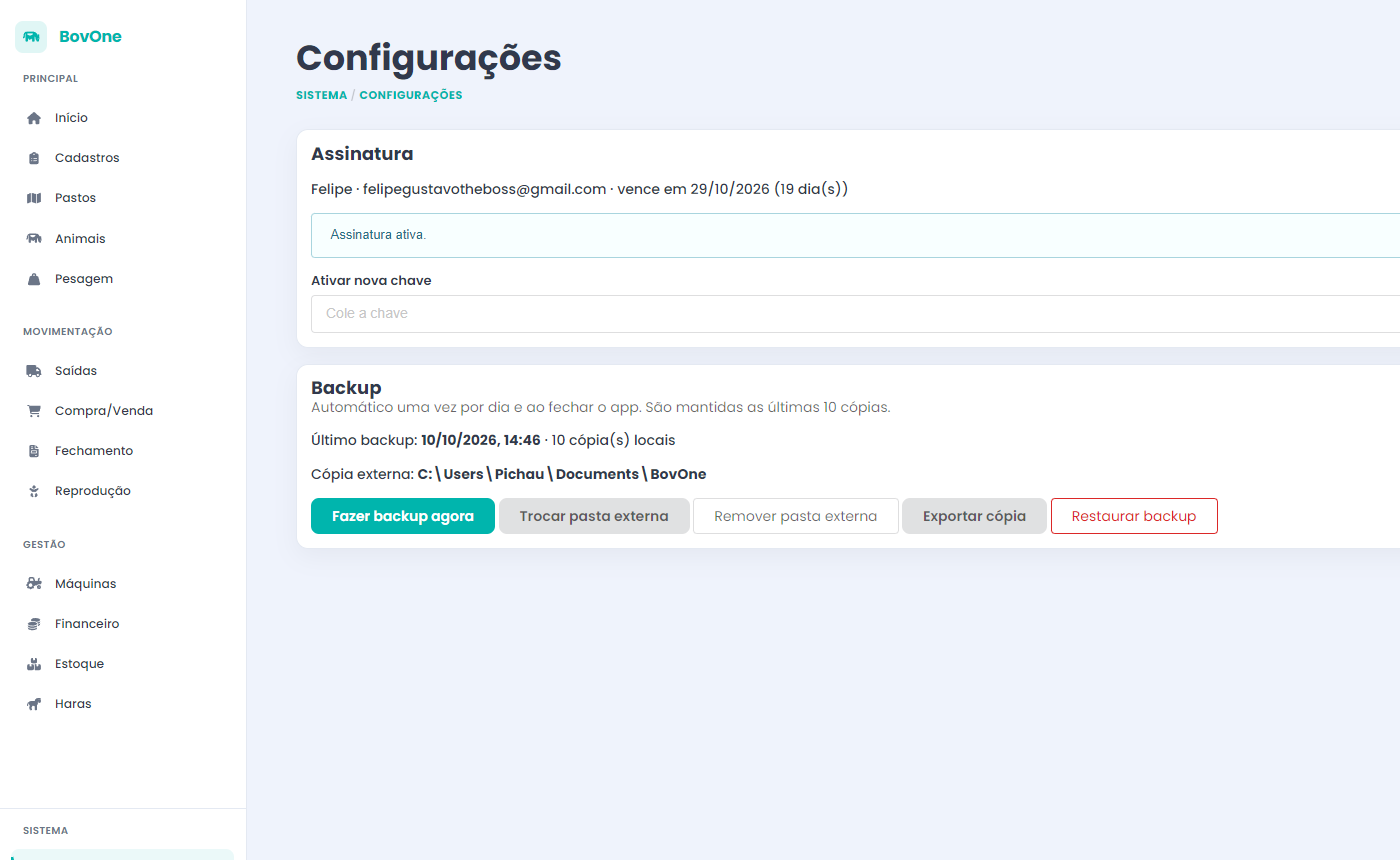1400x860 pixels.
Task: Open Animais via the cow icon
Action: (x=34, y=239)
